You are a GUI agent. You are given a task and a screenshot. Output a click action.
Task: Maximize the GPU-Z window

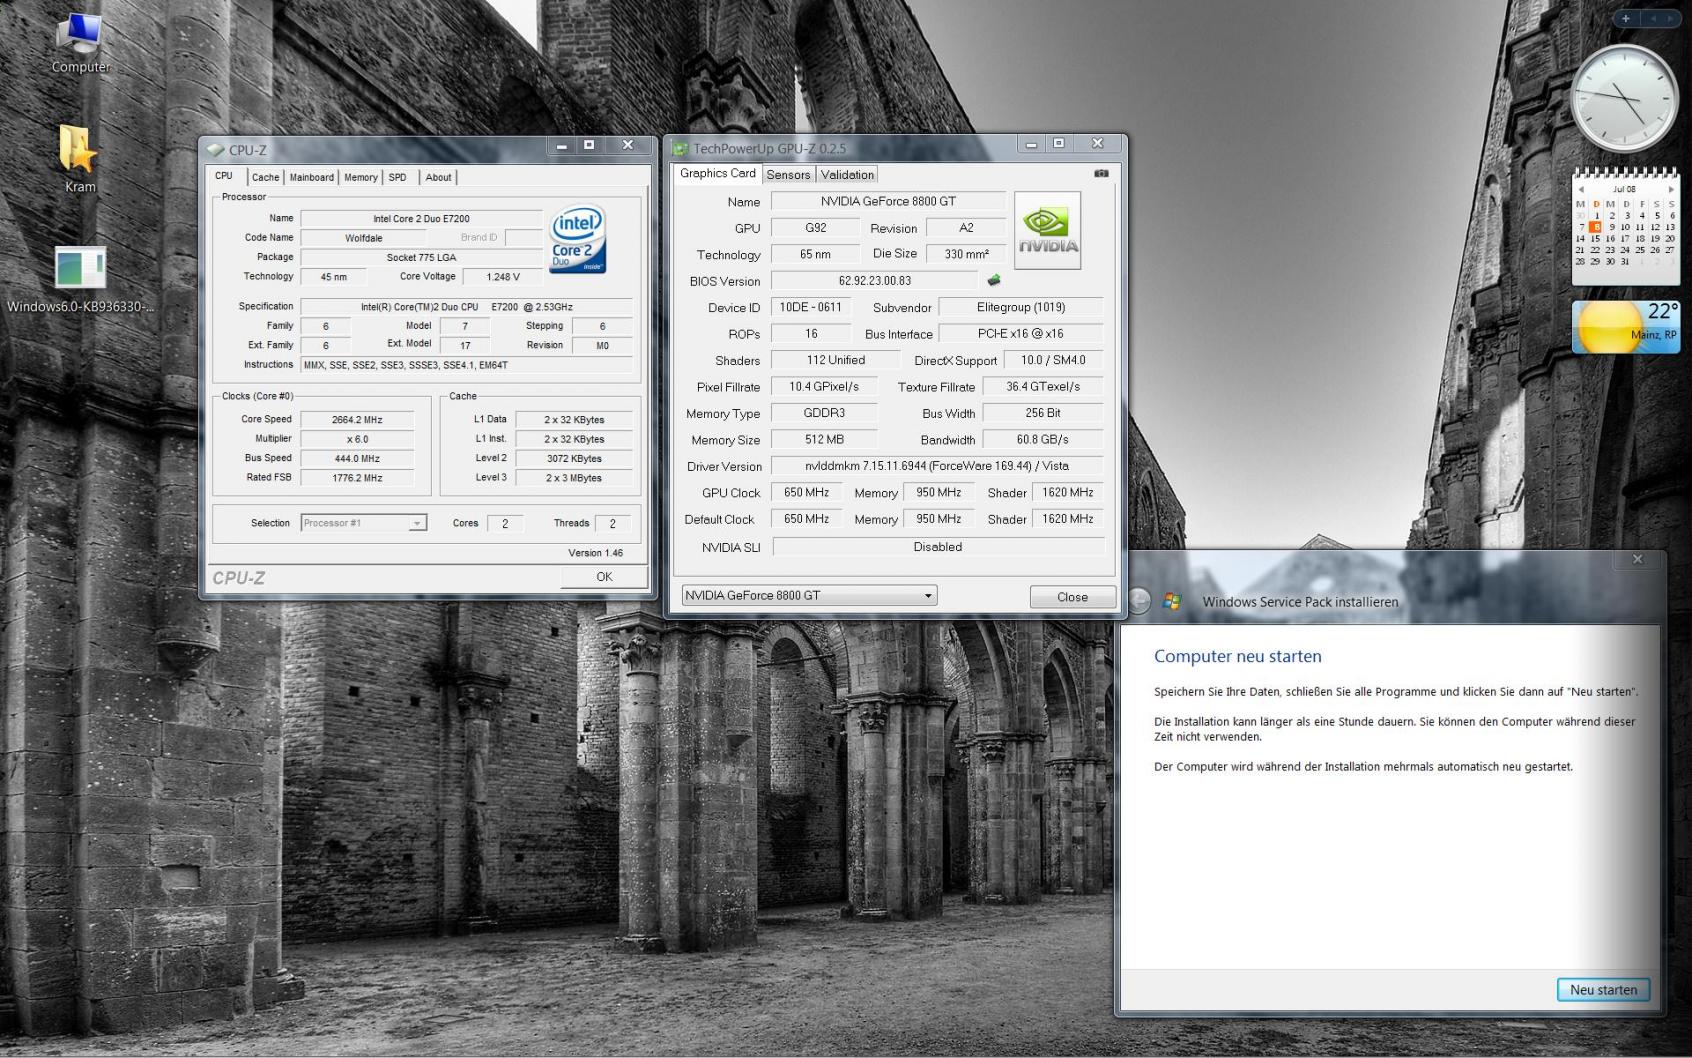(1059, 144)
